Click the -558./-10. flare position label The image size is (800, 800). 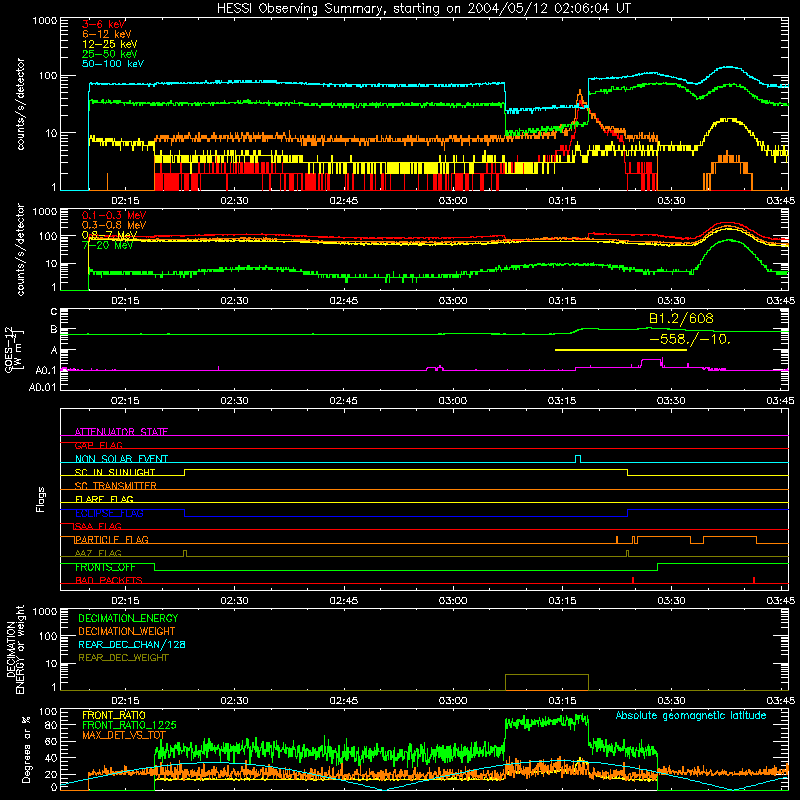coord(690,339)
